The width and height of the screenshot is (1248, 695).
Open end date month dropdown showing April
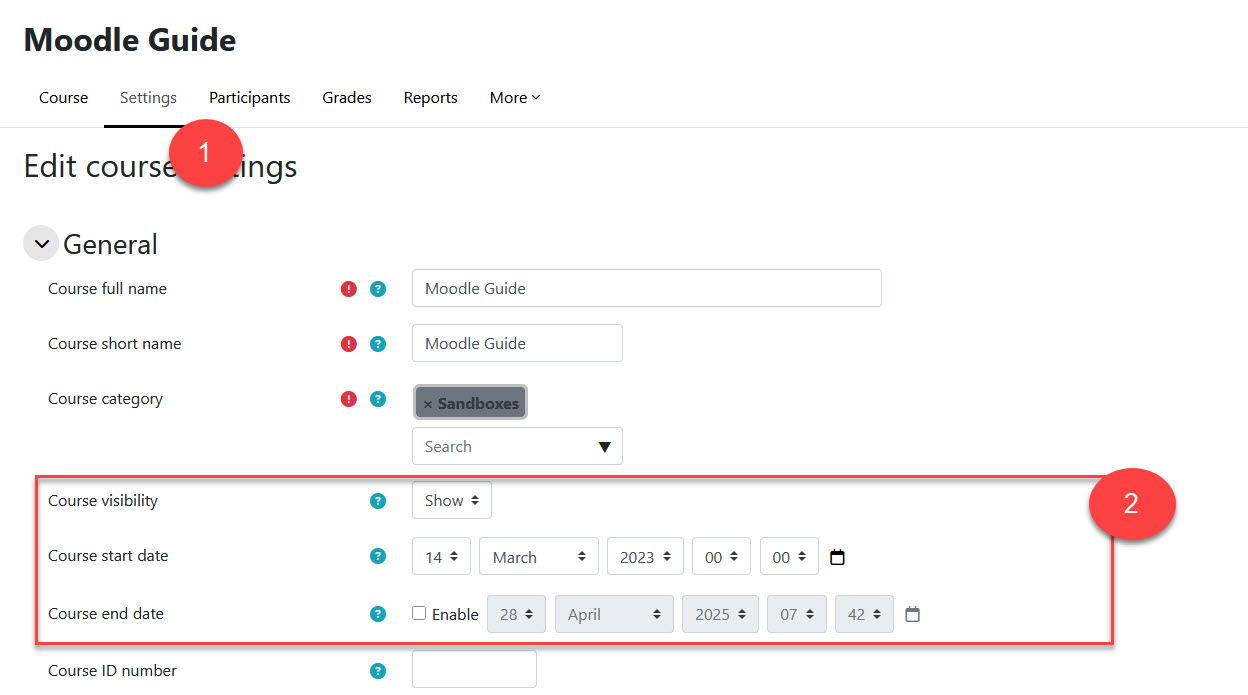pos(615,614)
